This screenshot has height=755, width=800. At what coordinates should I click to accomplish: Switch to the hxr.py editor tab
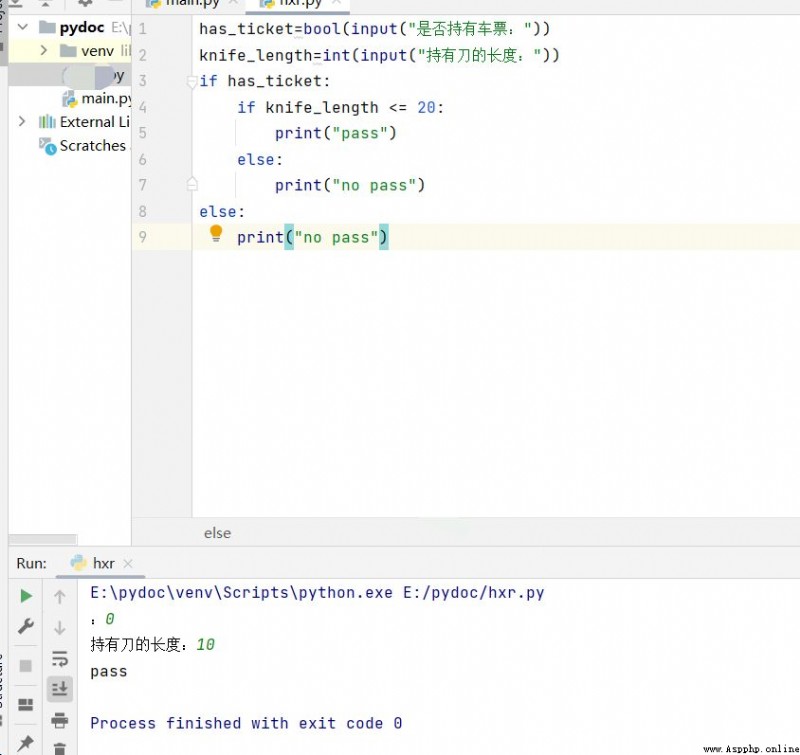[300, 4]
